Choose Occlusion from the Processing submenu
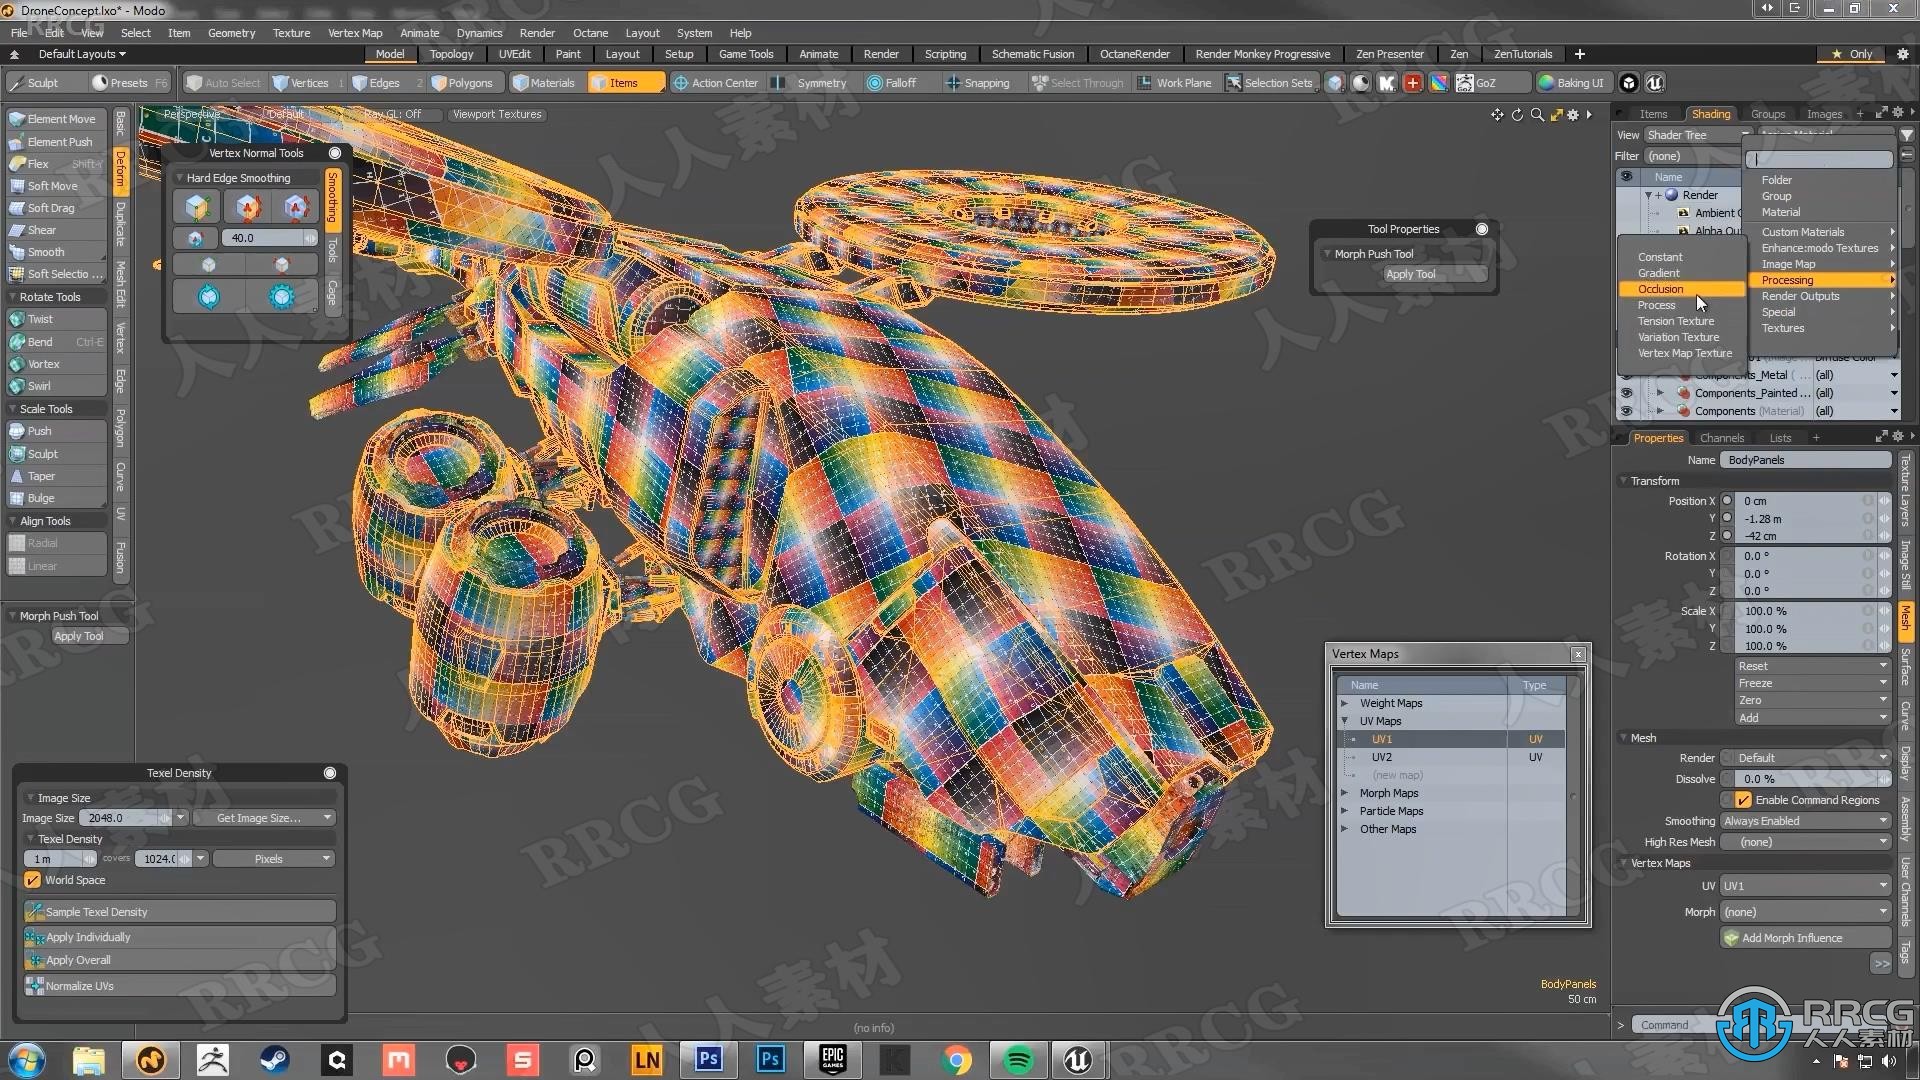This screenshot has width=1920, height=1080. click(1681, 289)
